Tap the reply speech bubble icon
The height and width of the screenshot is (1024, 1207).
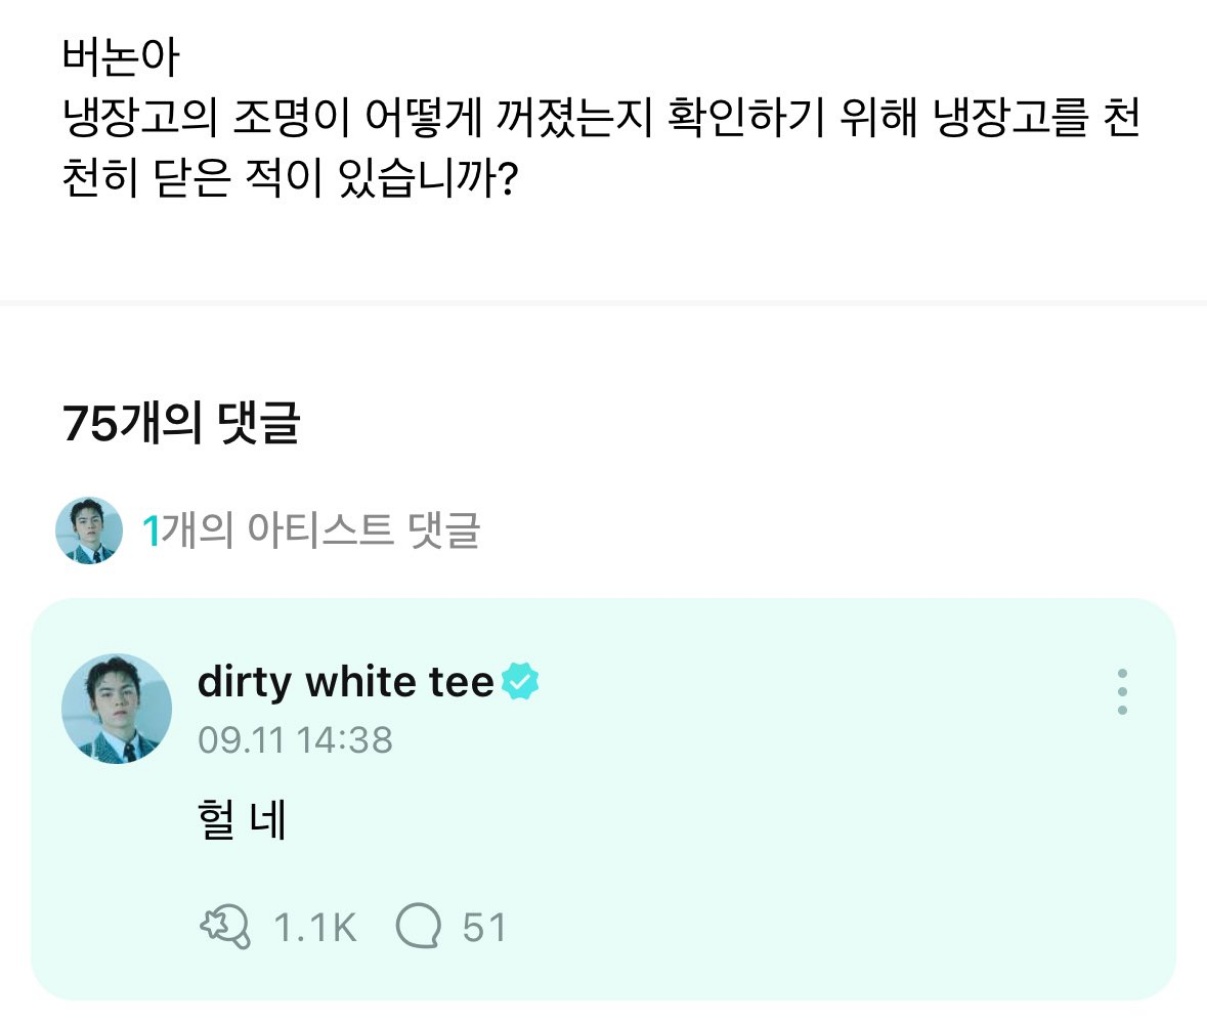click(x=418, y=927)
